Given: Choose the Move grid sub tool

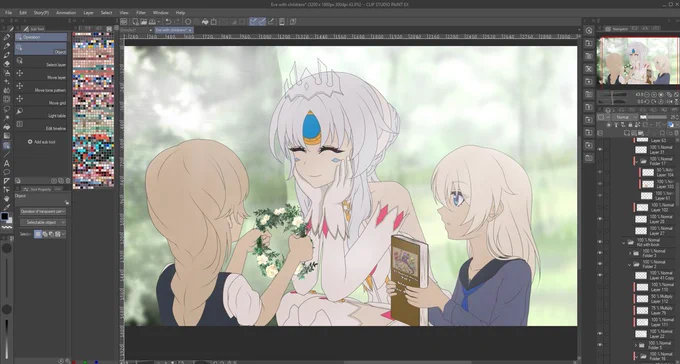Looking at the screenshot, I should coord(41,100).
